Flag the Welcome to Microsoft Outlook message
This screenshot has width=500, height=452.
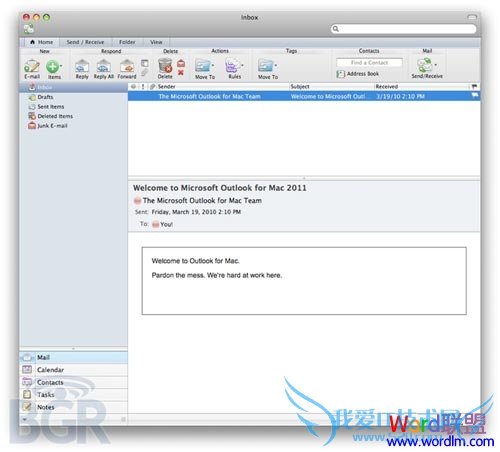point(475,96)
